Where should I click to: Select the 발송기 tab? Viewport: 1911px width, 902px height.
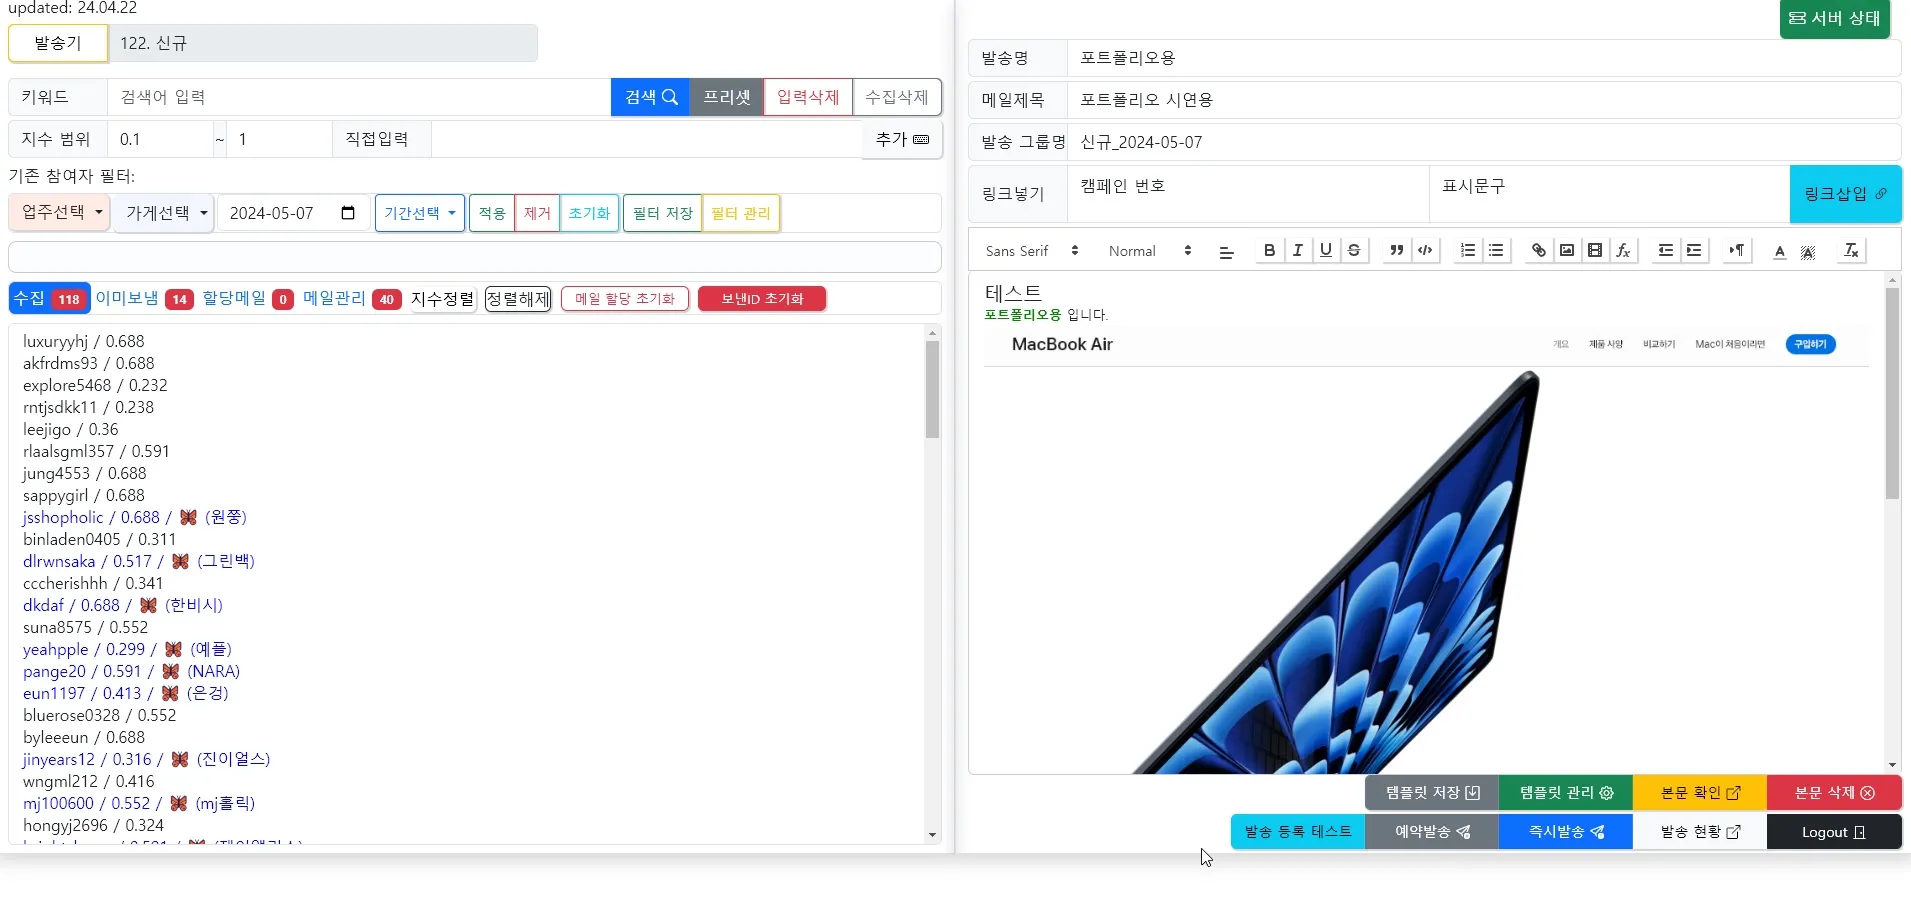click(x=58, y=43)
